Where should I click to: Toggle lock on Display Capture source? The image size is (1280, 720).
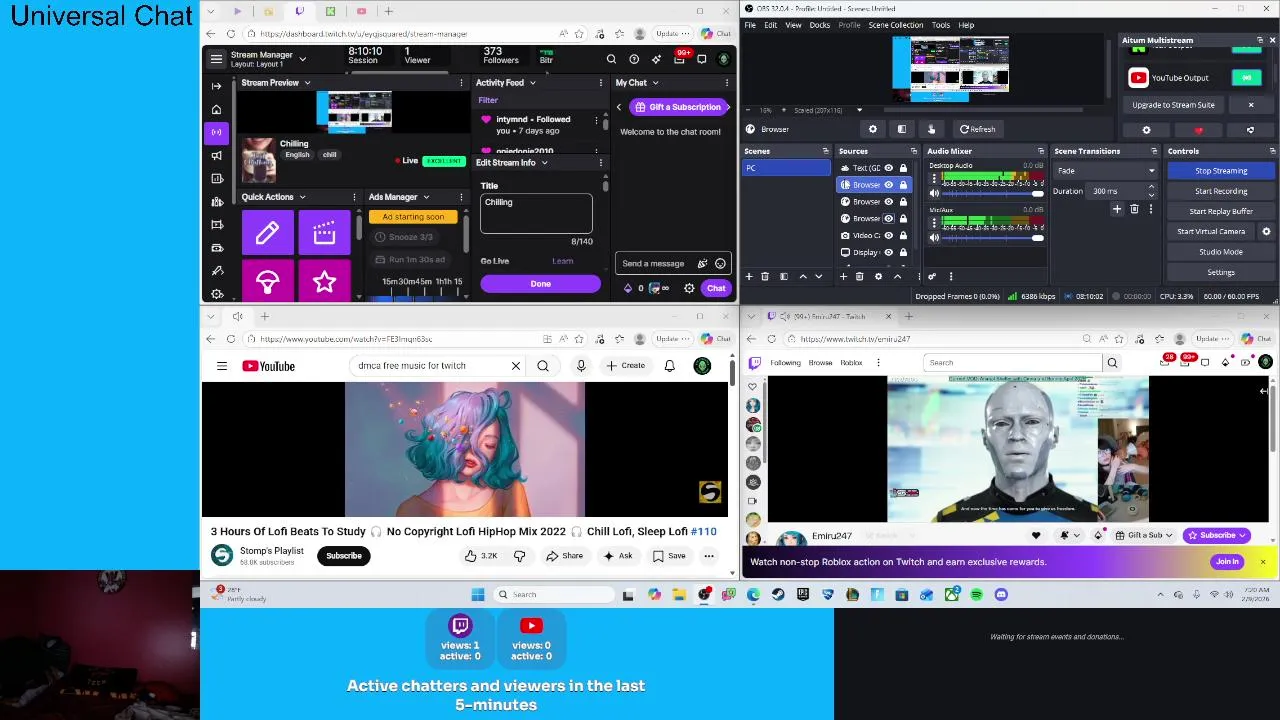[903, 252]
